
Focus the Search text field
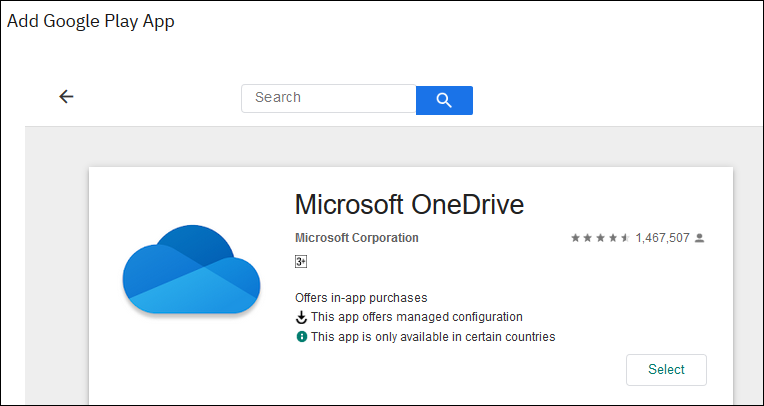pyautogui.click(x=328, y=98)
